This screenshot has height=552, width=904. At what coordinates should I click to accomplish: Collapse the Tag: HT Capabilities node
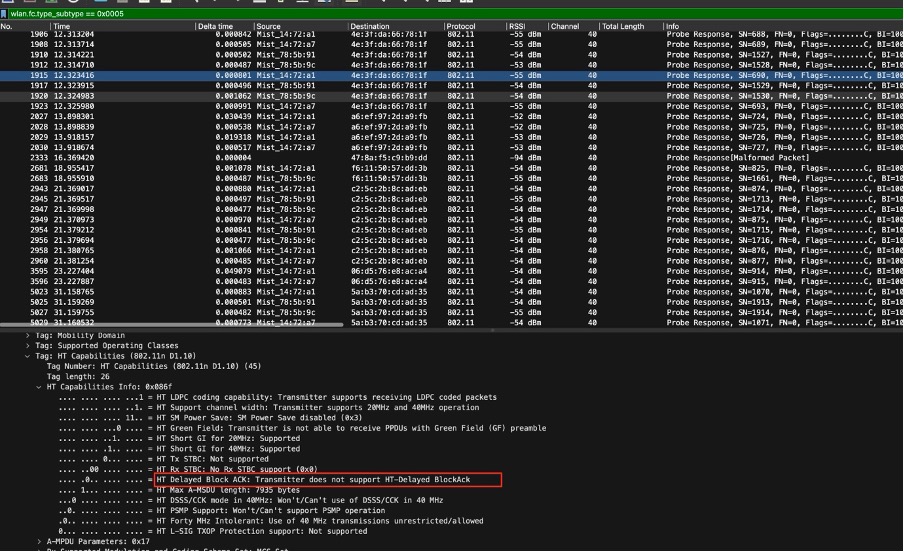point(27,356)
